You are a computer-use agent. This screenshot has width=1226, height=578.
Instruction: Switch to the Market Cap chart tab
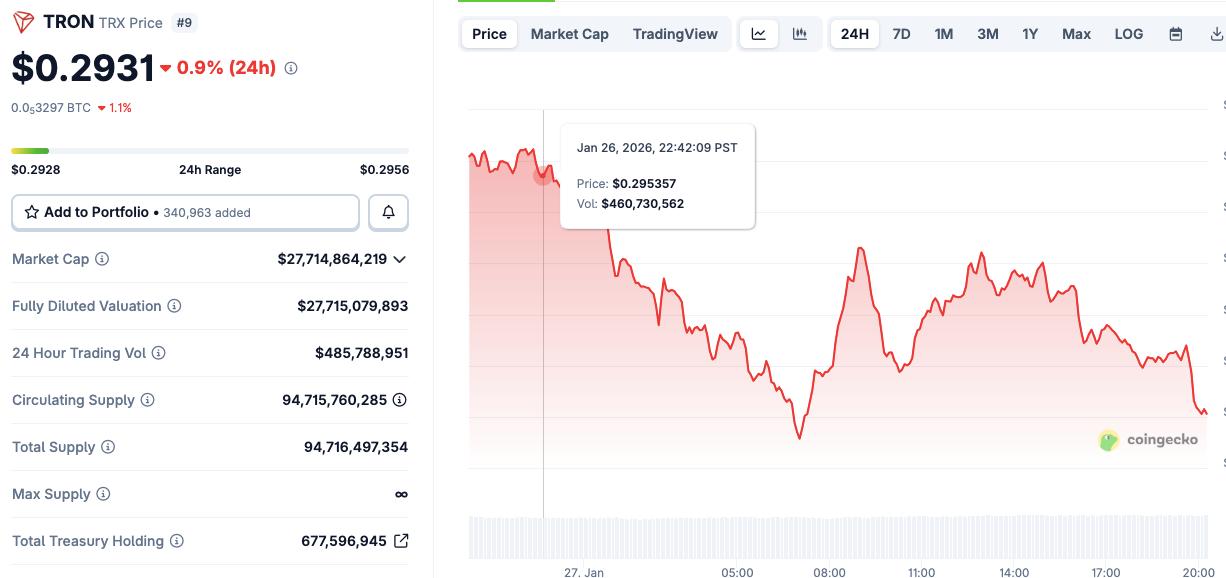(x=569, y=33)
